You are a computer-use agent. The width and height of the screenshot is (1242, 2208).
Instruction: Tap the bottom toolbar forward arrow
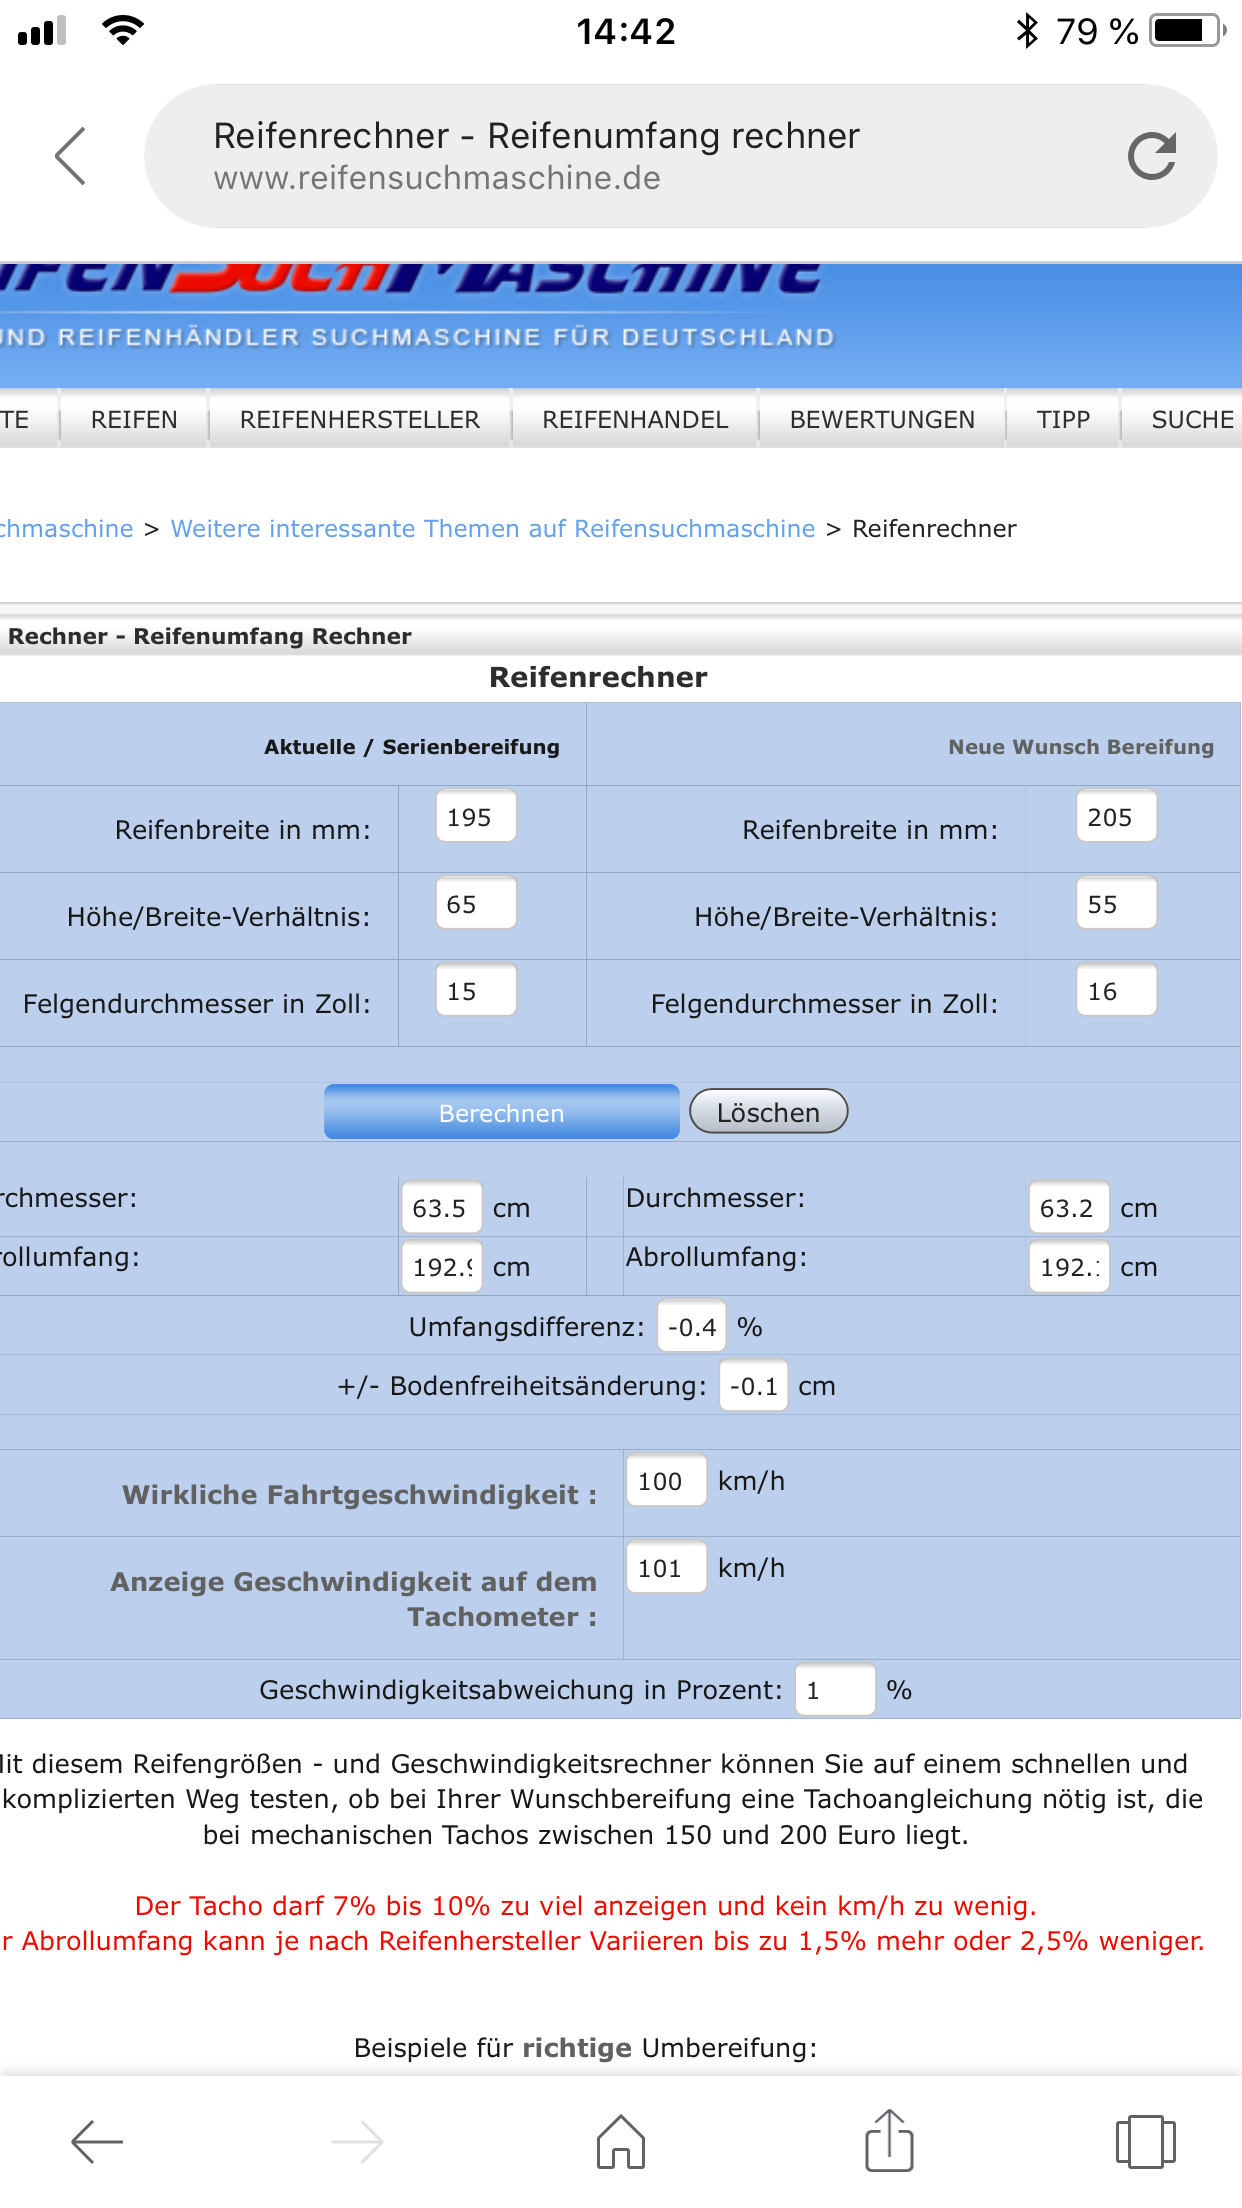(x=357, y=2141)
